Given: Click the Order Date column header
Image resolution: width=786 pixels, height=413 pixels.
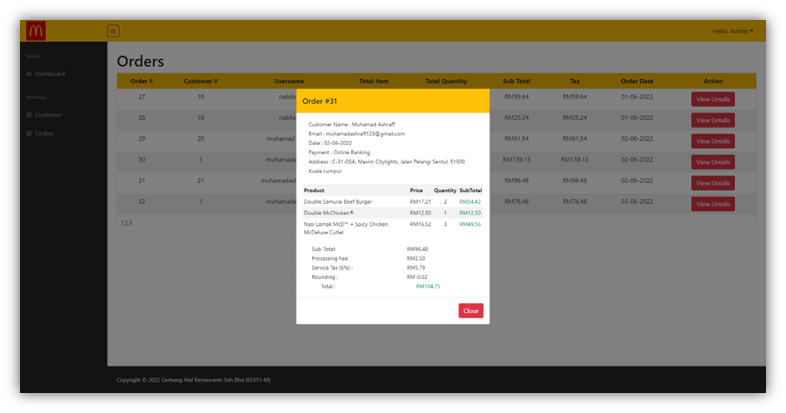Looking at the screenshot, I should [x=637, y=81].
